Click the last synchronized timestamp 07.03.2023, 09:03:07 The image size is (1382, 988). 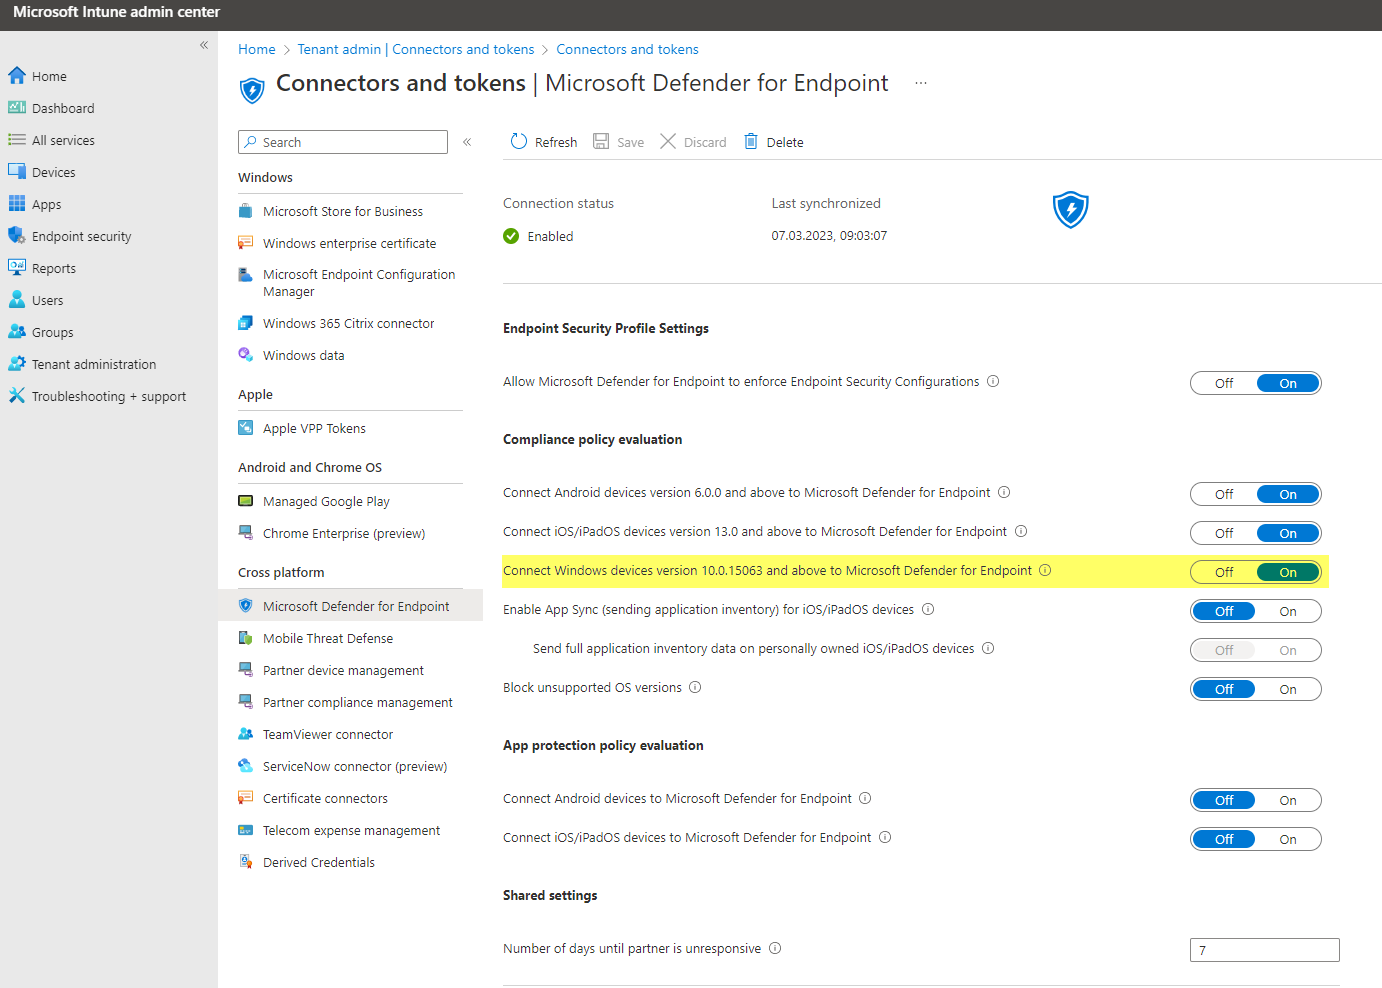pos(829,236)
